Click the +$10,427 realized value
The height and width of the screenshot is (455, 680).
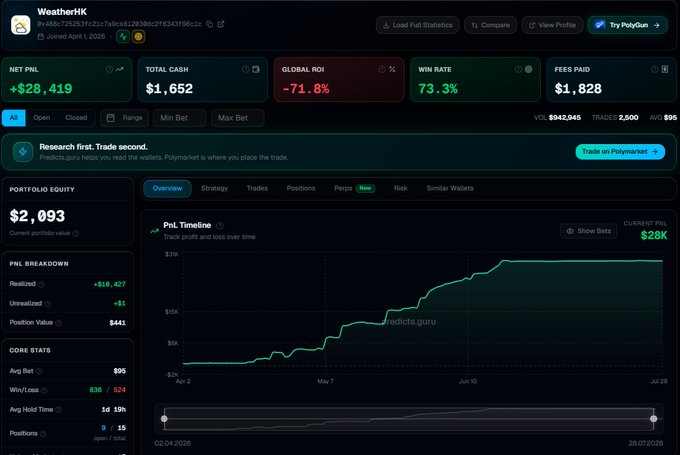[109, 285]
